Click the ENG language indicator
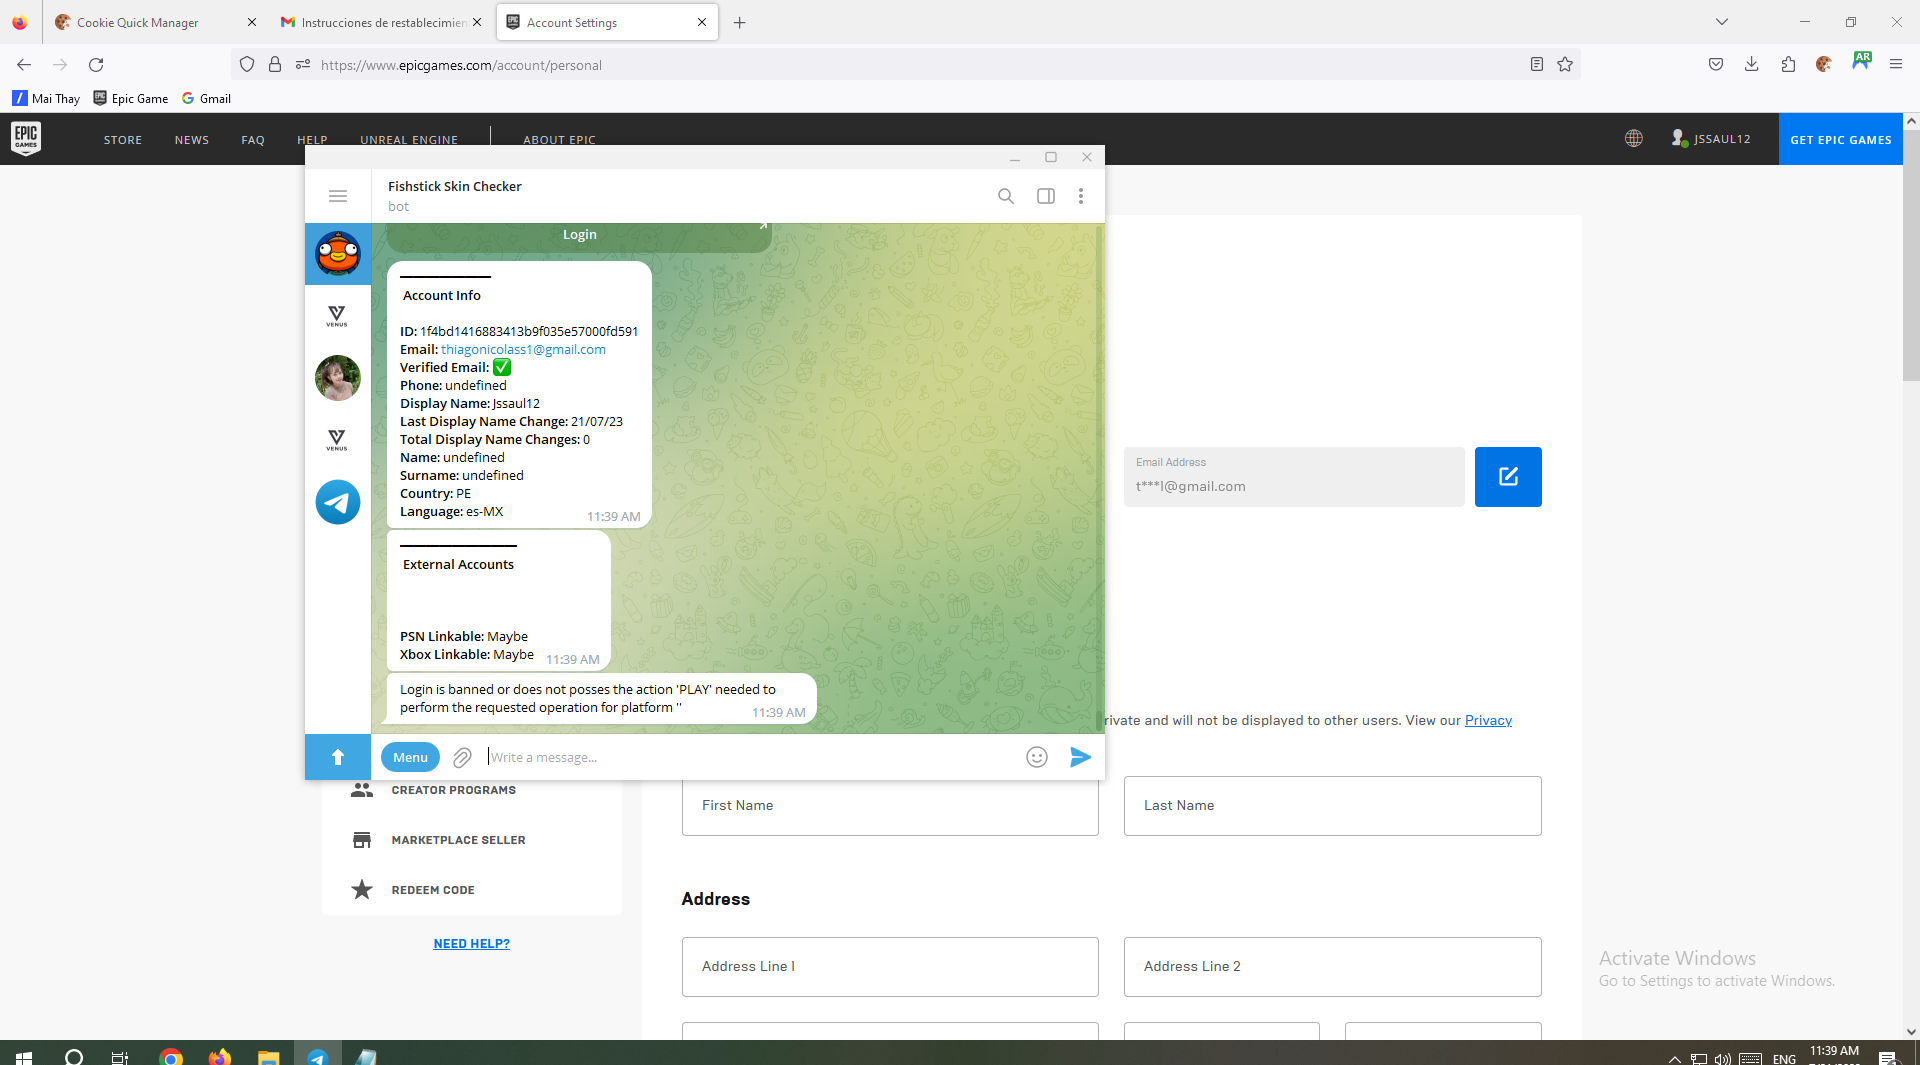The height and width of the screenshot is (1065, 1920). 1784,1058
